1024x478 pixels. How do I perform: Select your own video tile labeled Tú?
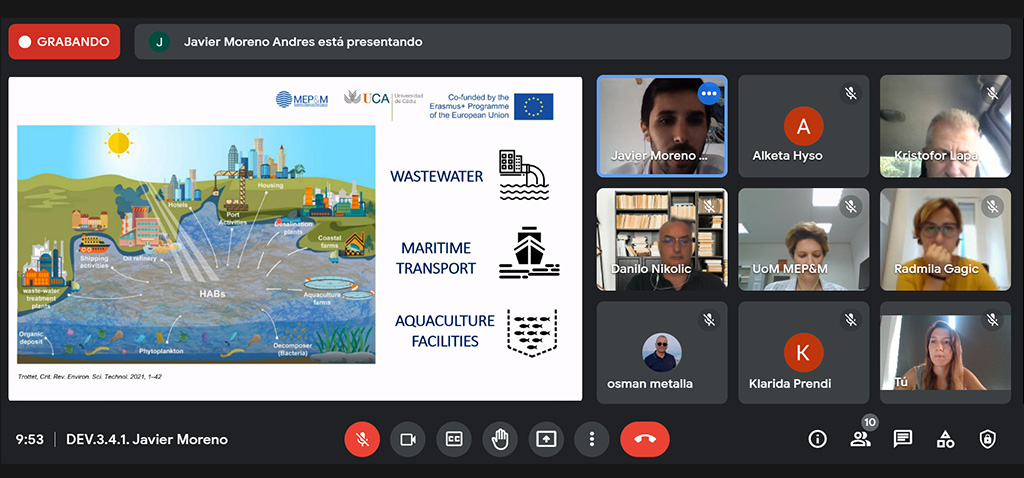[x=945, y=353]
